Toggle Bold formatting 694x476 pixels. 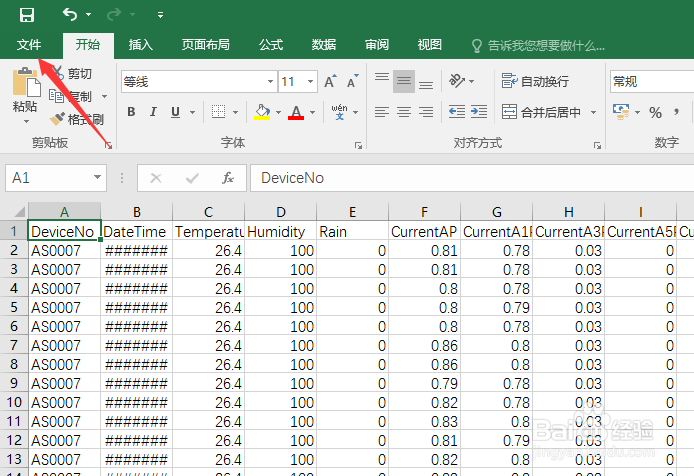point(131,112)
